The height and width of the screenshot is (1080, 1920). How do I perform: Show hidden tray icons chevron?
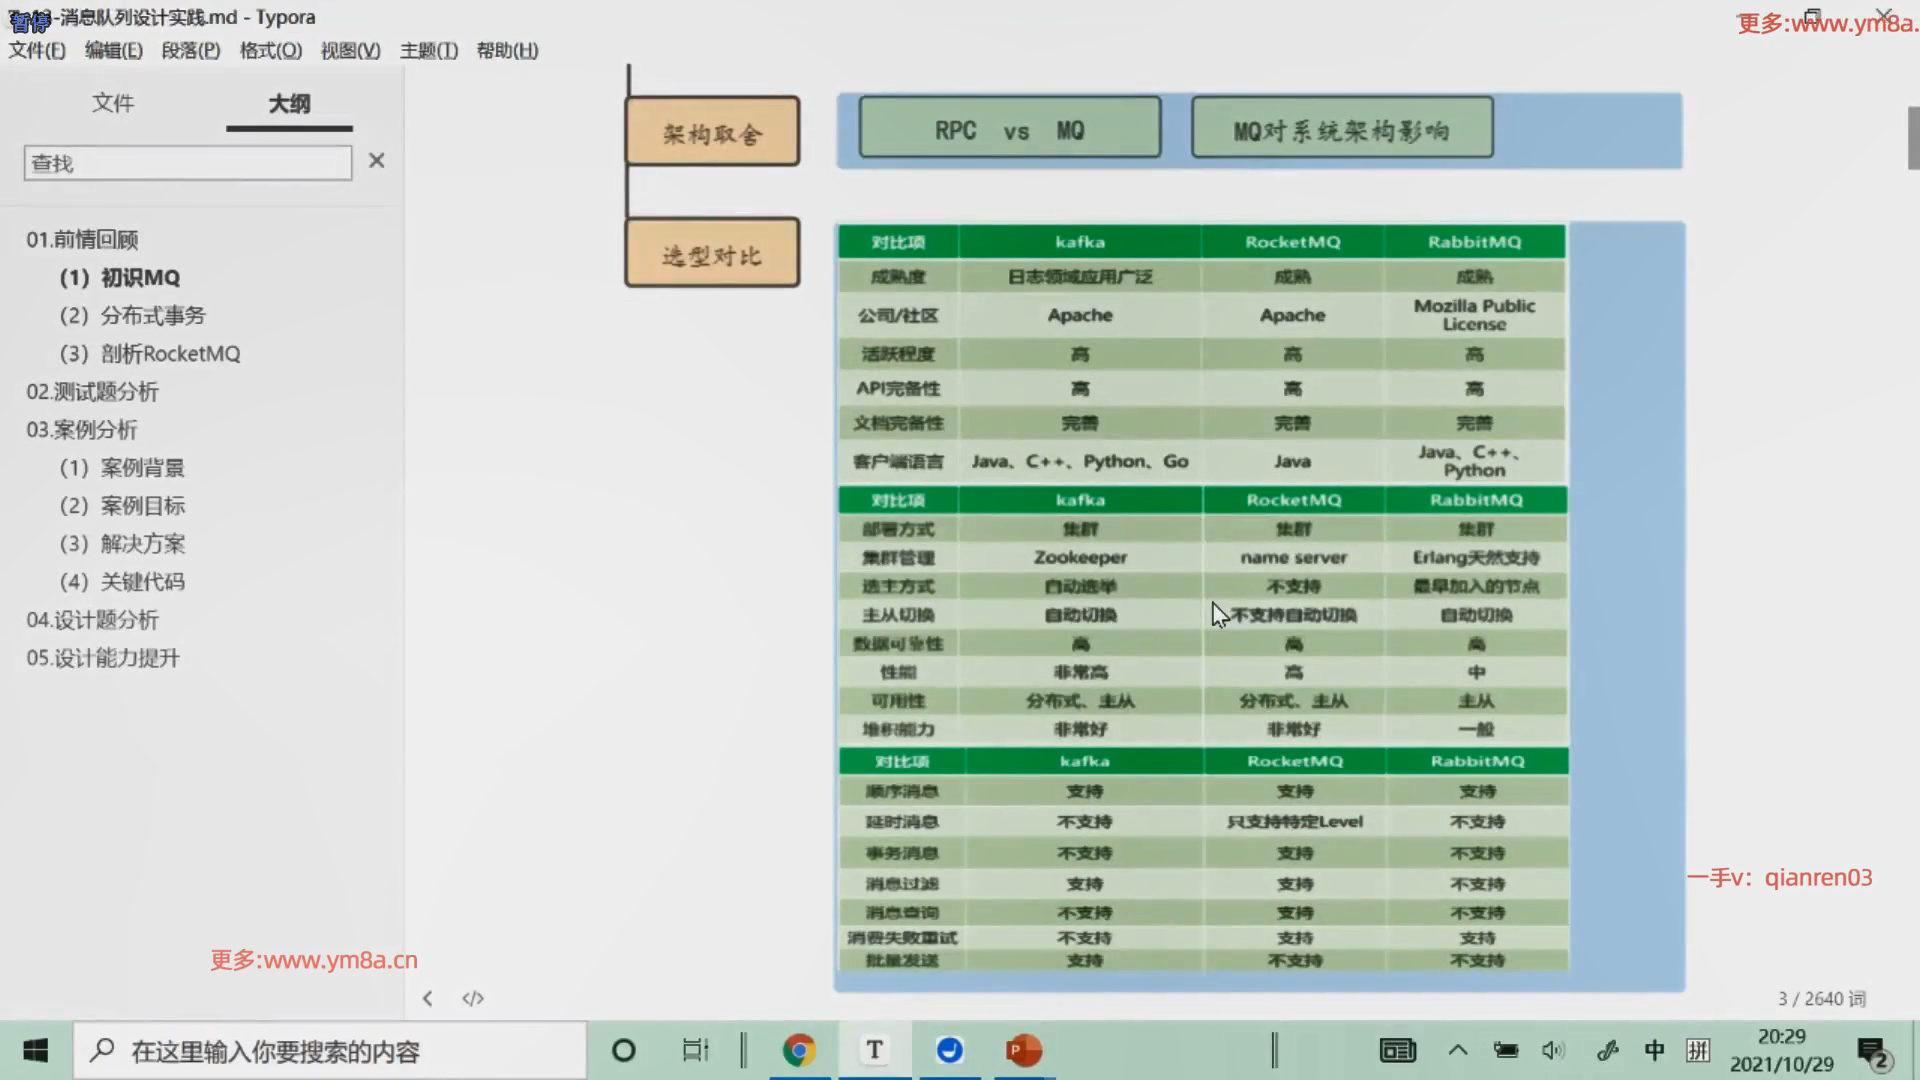[x=1458, y=1050]
